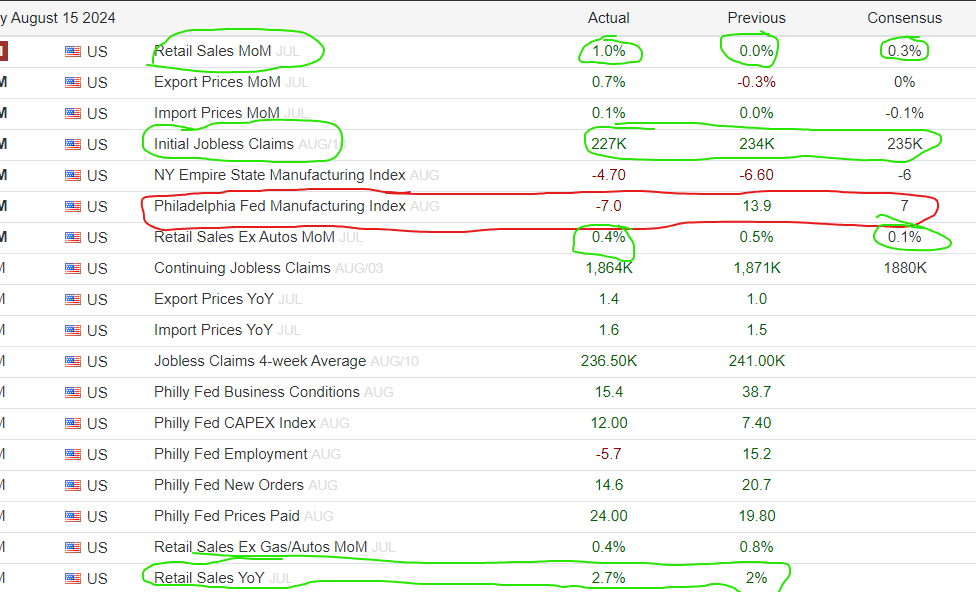976x592 pixels.
Task: Open the Initial Jobless Claims event
Action: click(223, 144)
